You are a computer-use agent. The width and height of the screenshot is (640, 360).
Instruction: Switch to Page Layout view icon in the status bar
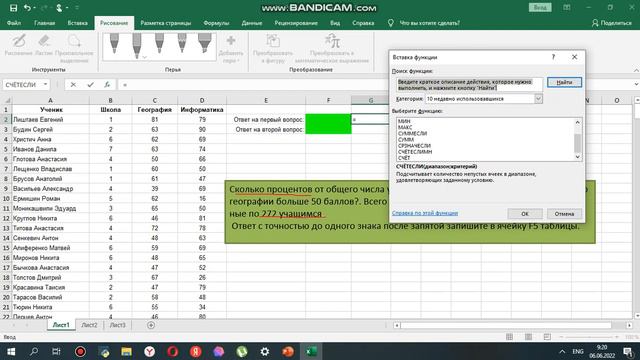coord(529,337)
